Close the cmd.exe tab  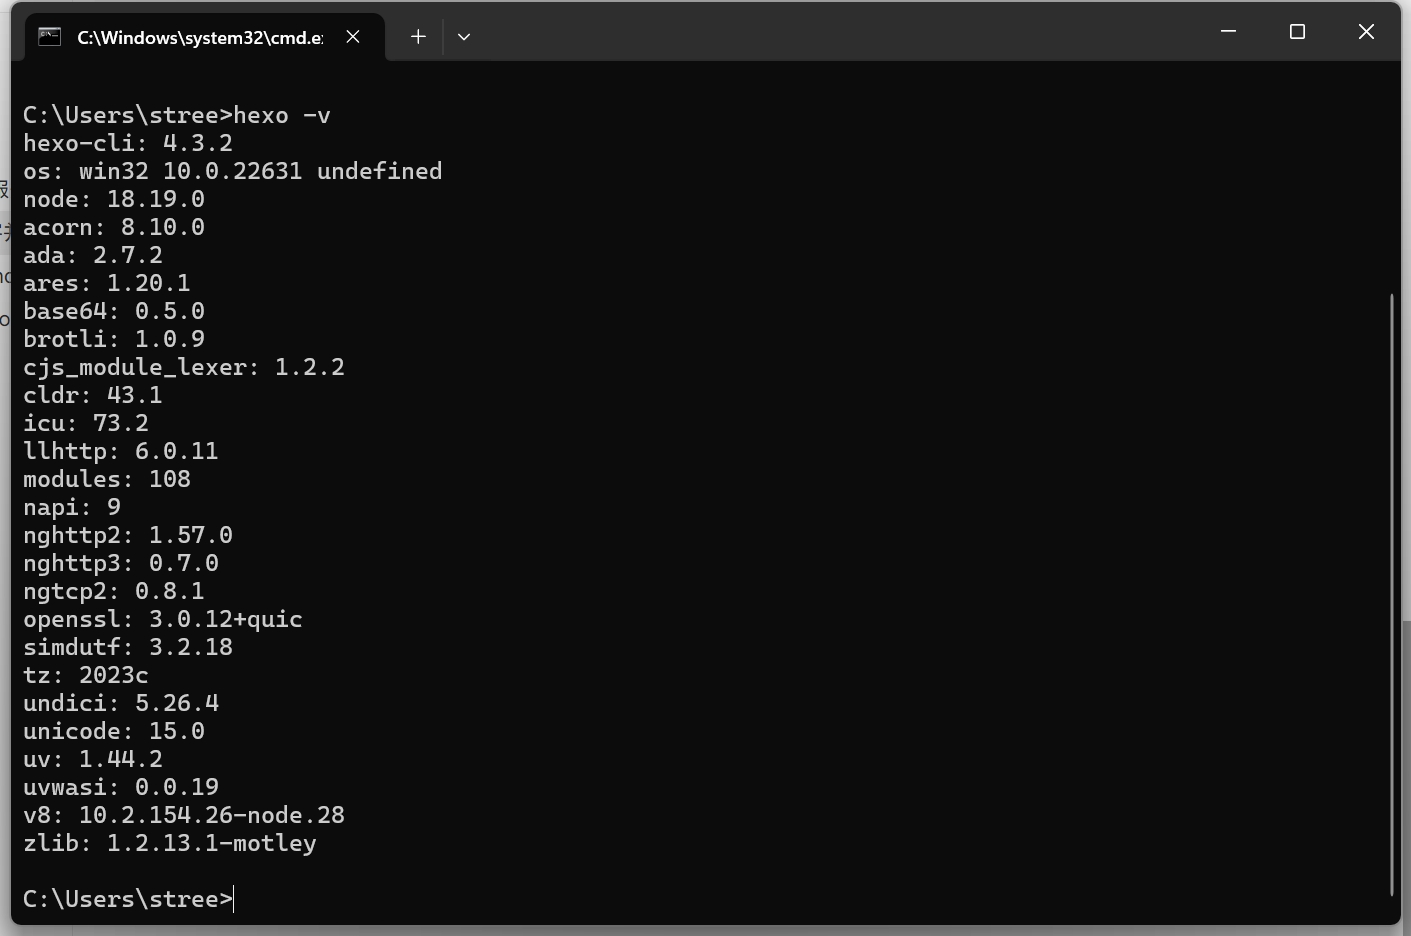tap(353, 37)
